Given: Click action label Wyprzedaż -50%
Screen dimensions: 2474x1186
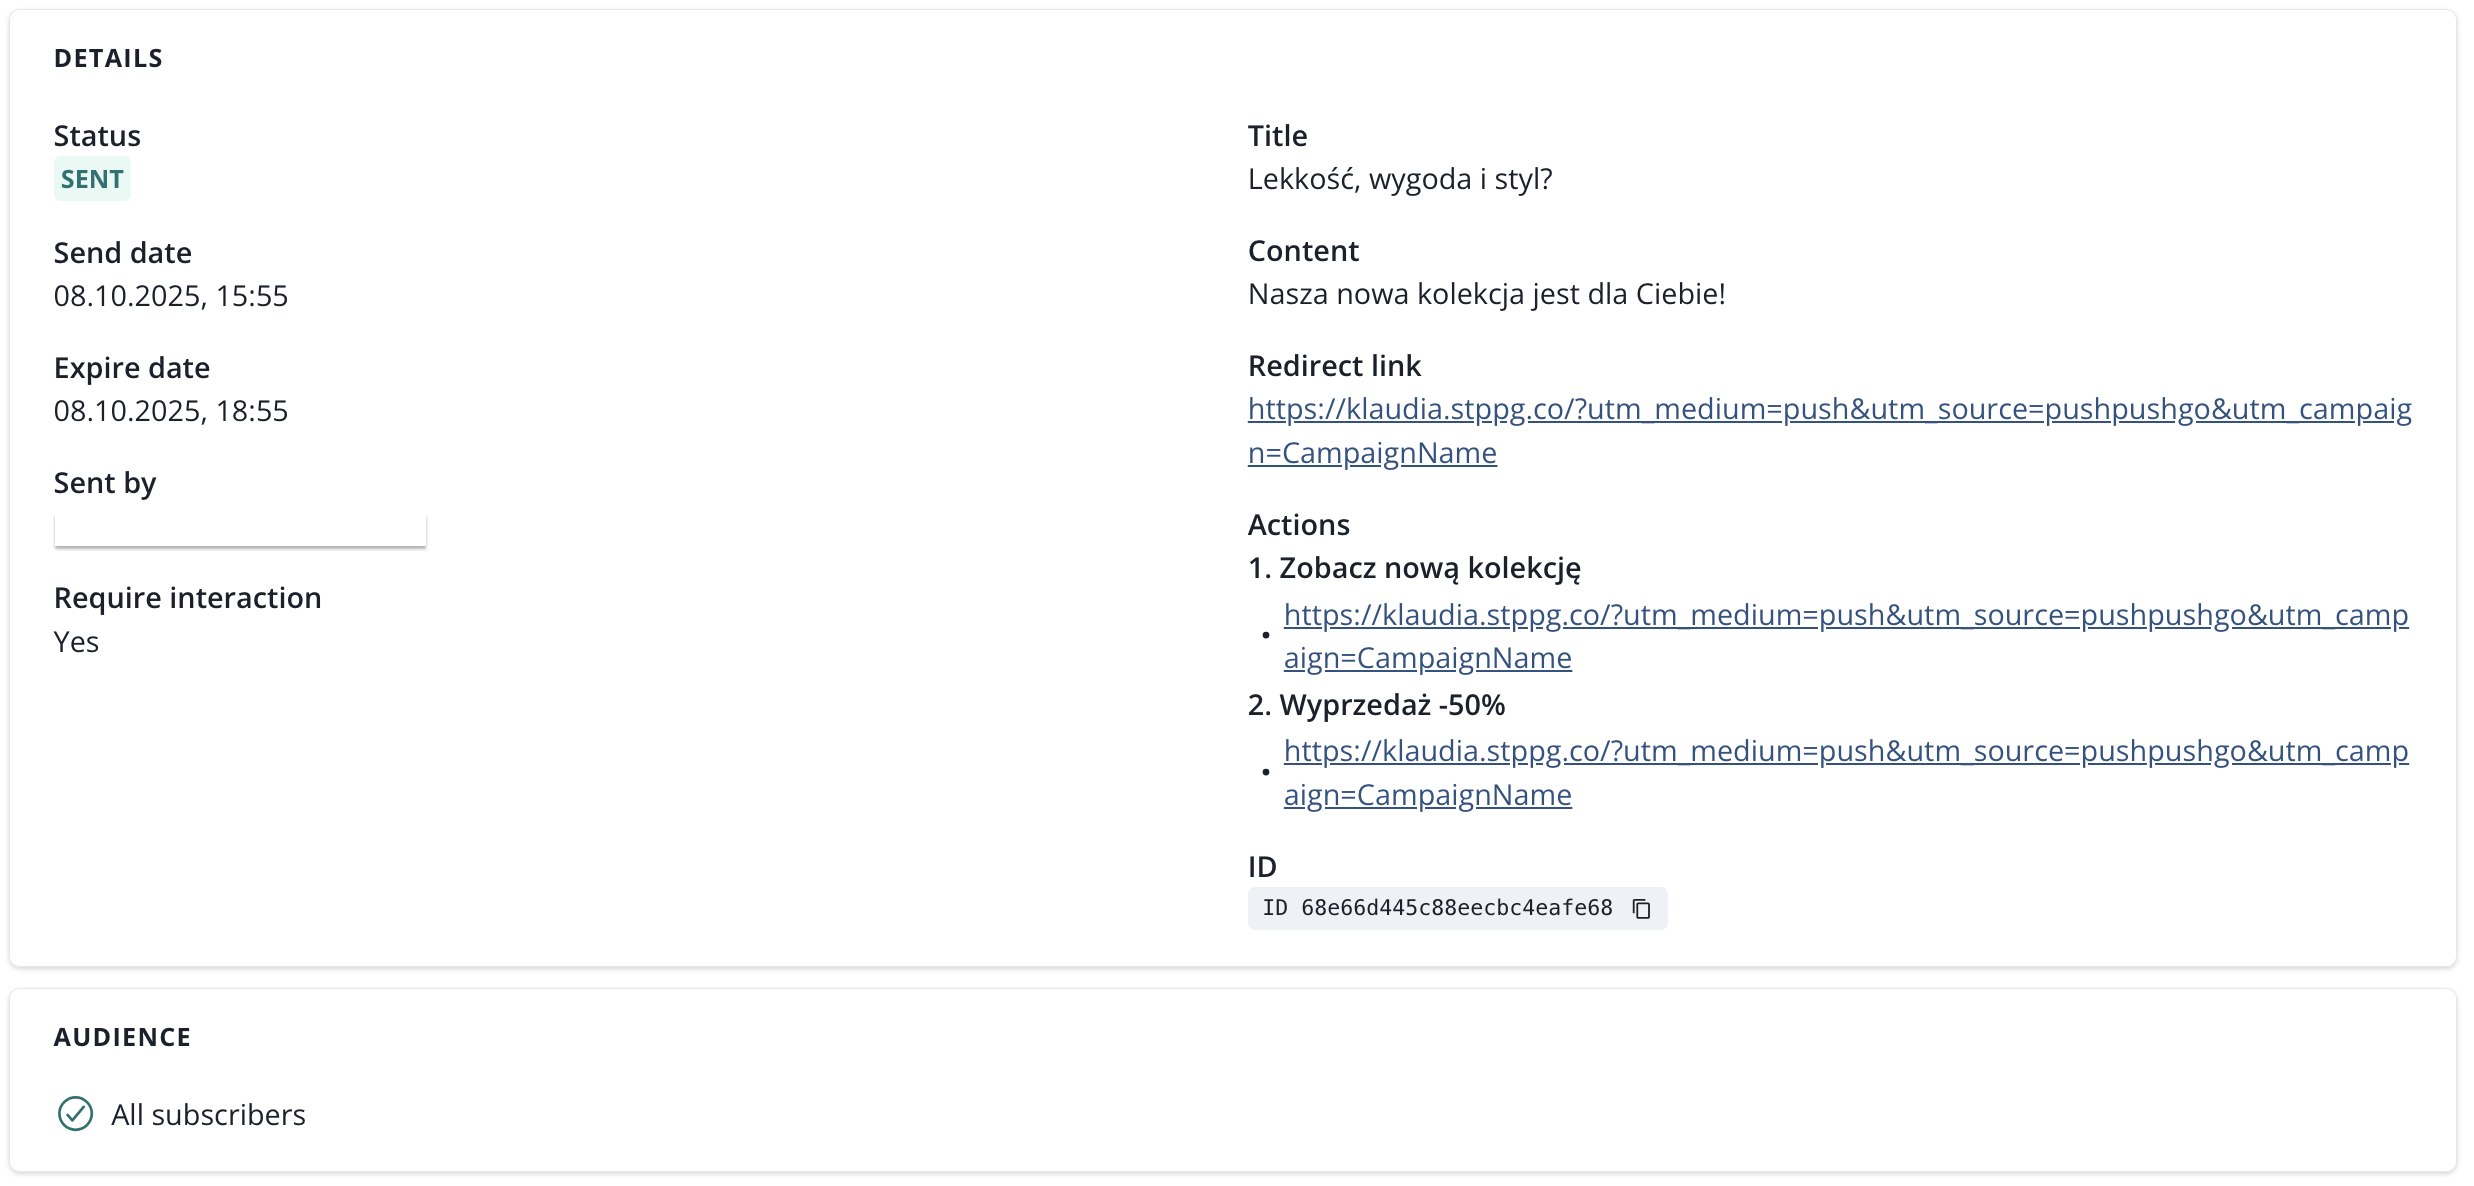Looking at the screenshot, I should (1390, 705).
